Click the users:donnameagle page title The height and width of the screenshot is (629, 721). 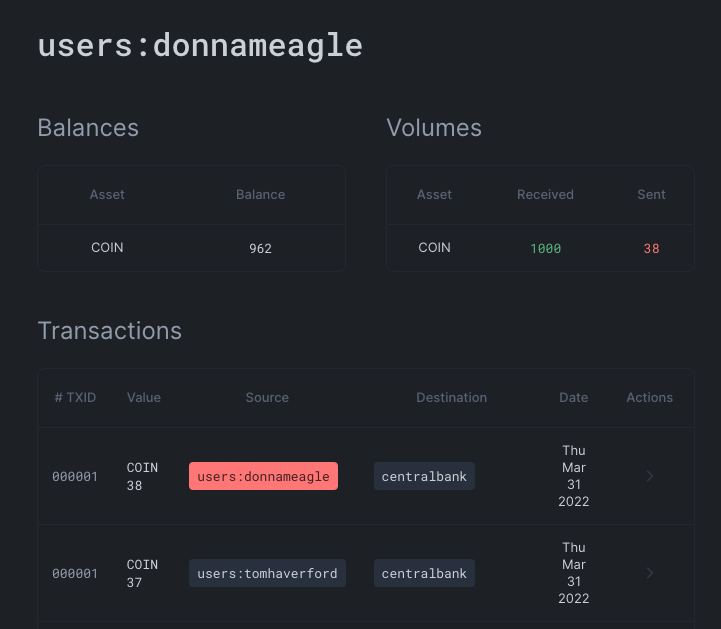200,46
